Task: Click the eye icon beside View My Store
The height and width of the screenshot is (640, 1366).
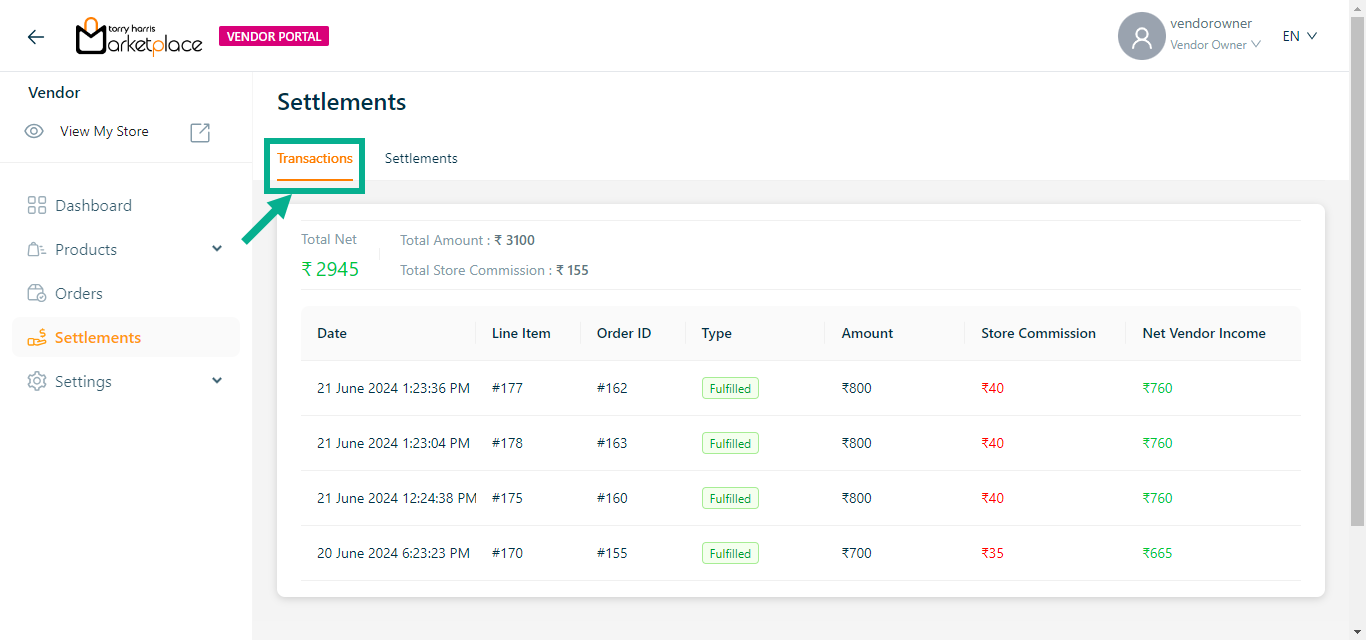Action: 34,132
